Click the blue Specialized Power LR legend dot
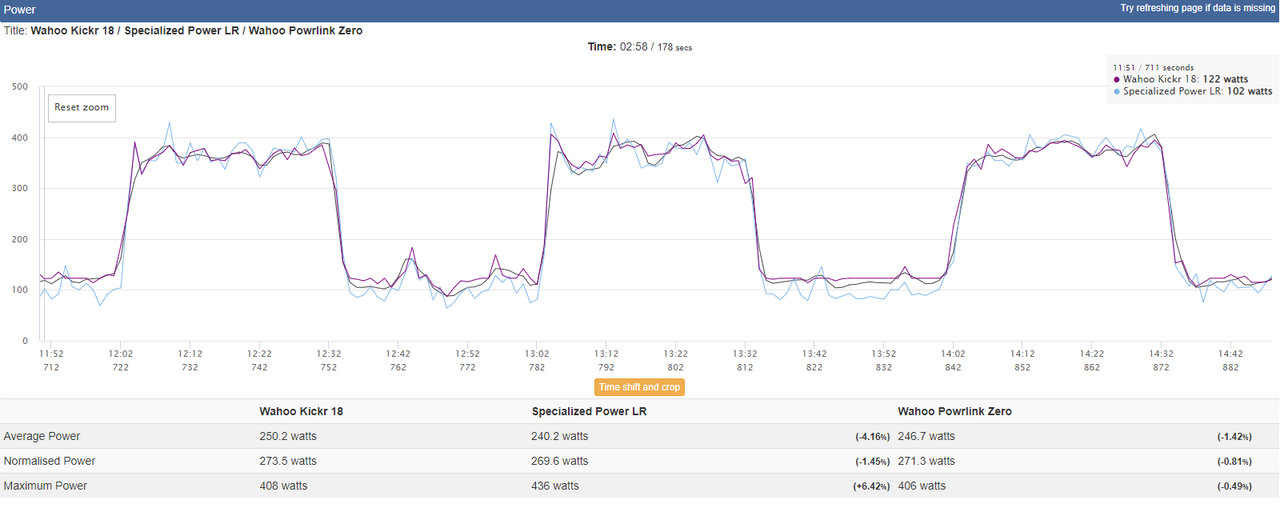This screenshot has height=508, width=1280. pos(1116,91)
